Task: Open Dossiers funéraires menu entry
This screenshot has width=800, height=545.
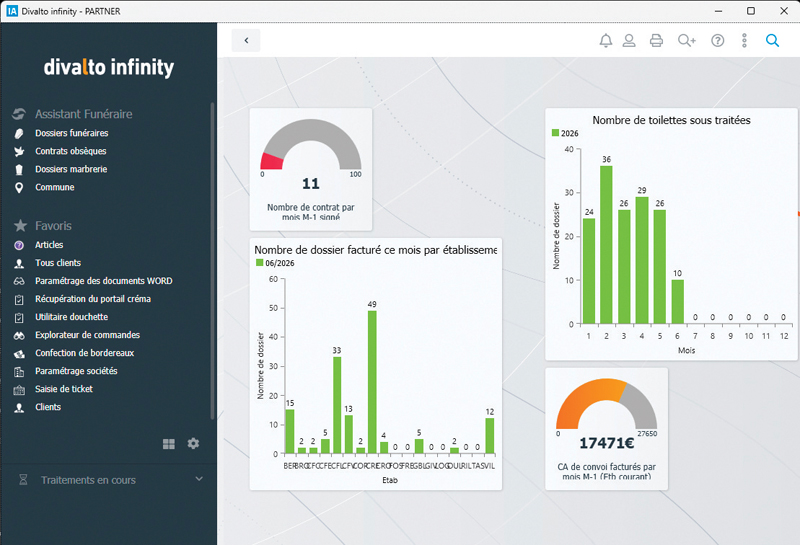Action: tap(71, 133)
